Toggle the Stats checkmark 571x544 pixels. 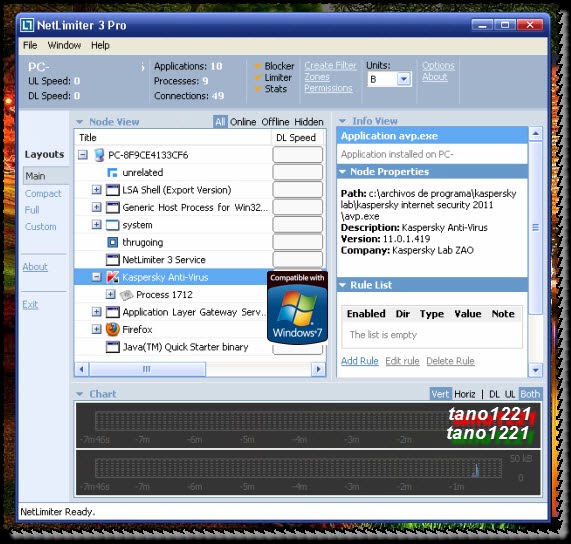click(x=258, y=89)
